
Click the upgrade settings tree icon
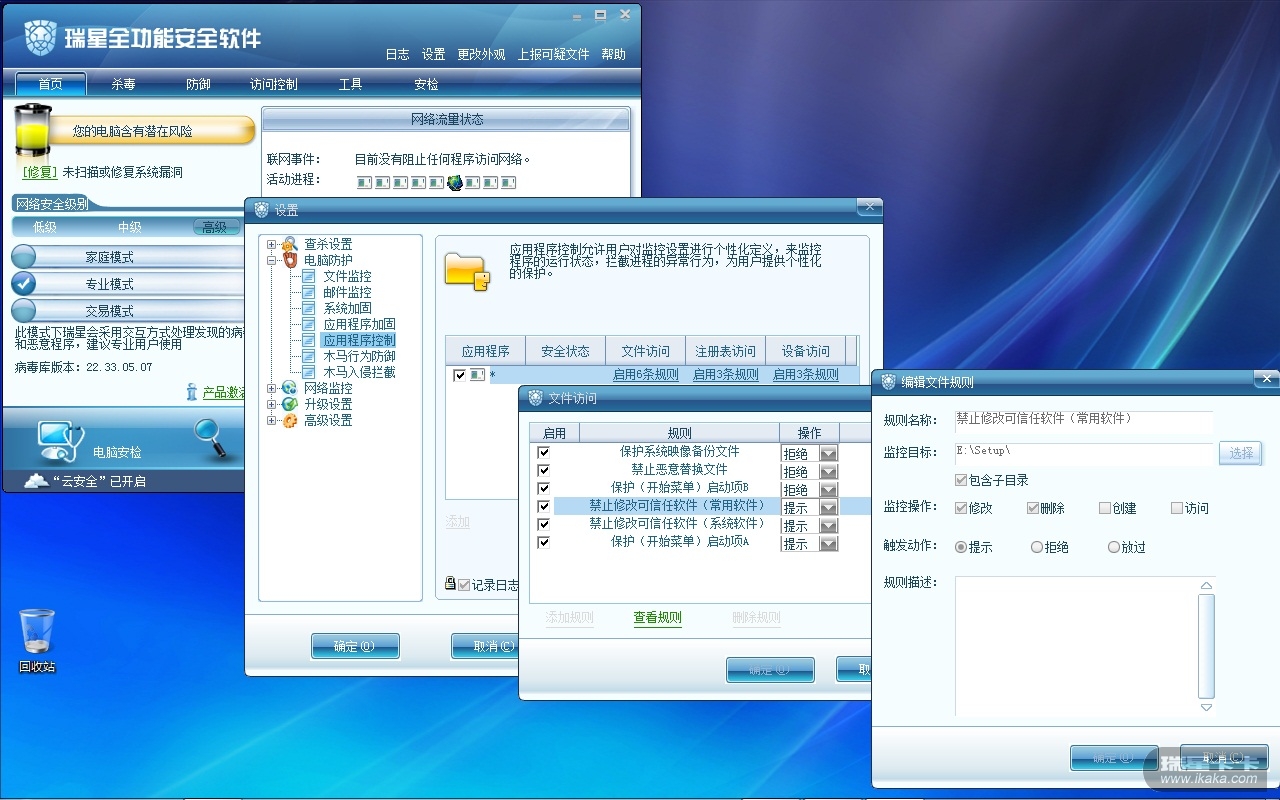[290, 404]
